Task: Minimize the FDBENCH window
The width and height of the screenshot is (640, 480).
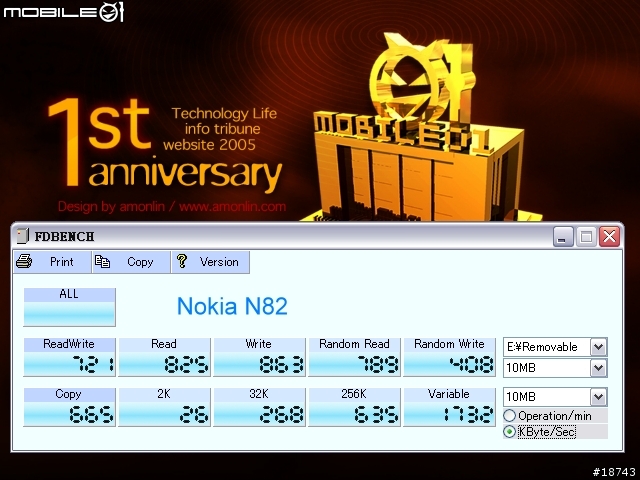Action: tap(563, 236)
